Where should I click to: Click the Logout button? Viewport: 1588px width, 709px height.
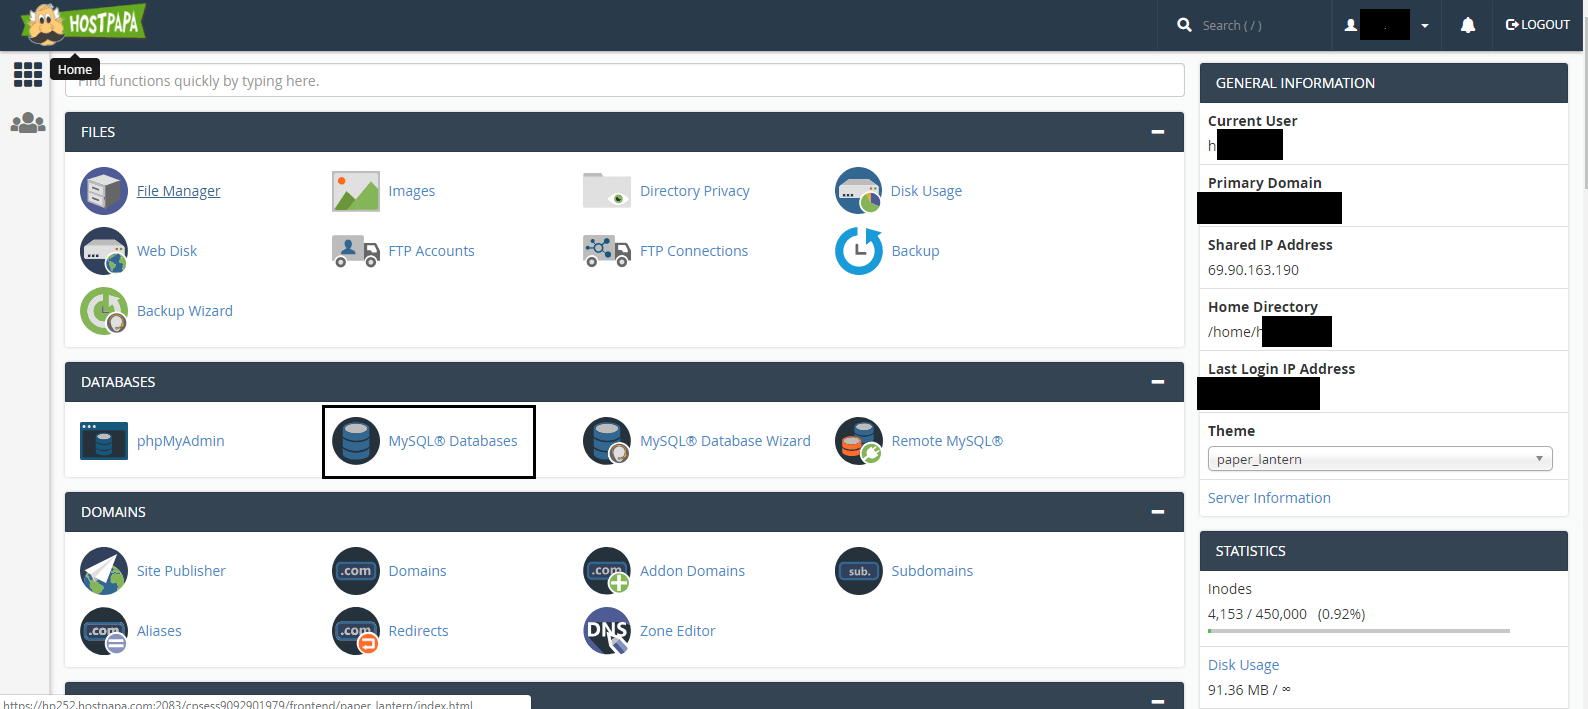[x=1538, y=25]
